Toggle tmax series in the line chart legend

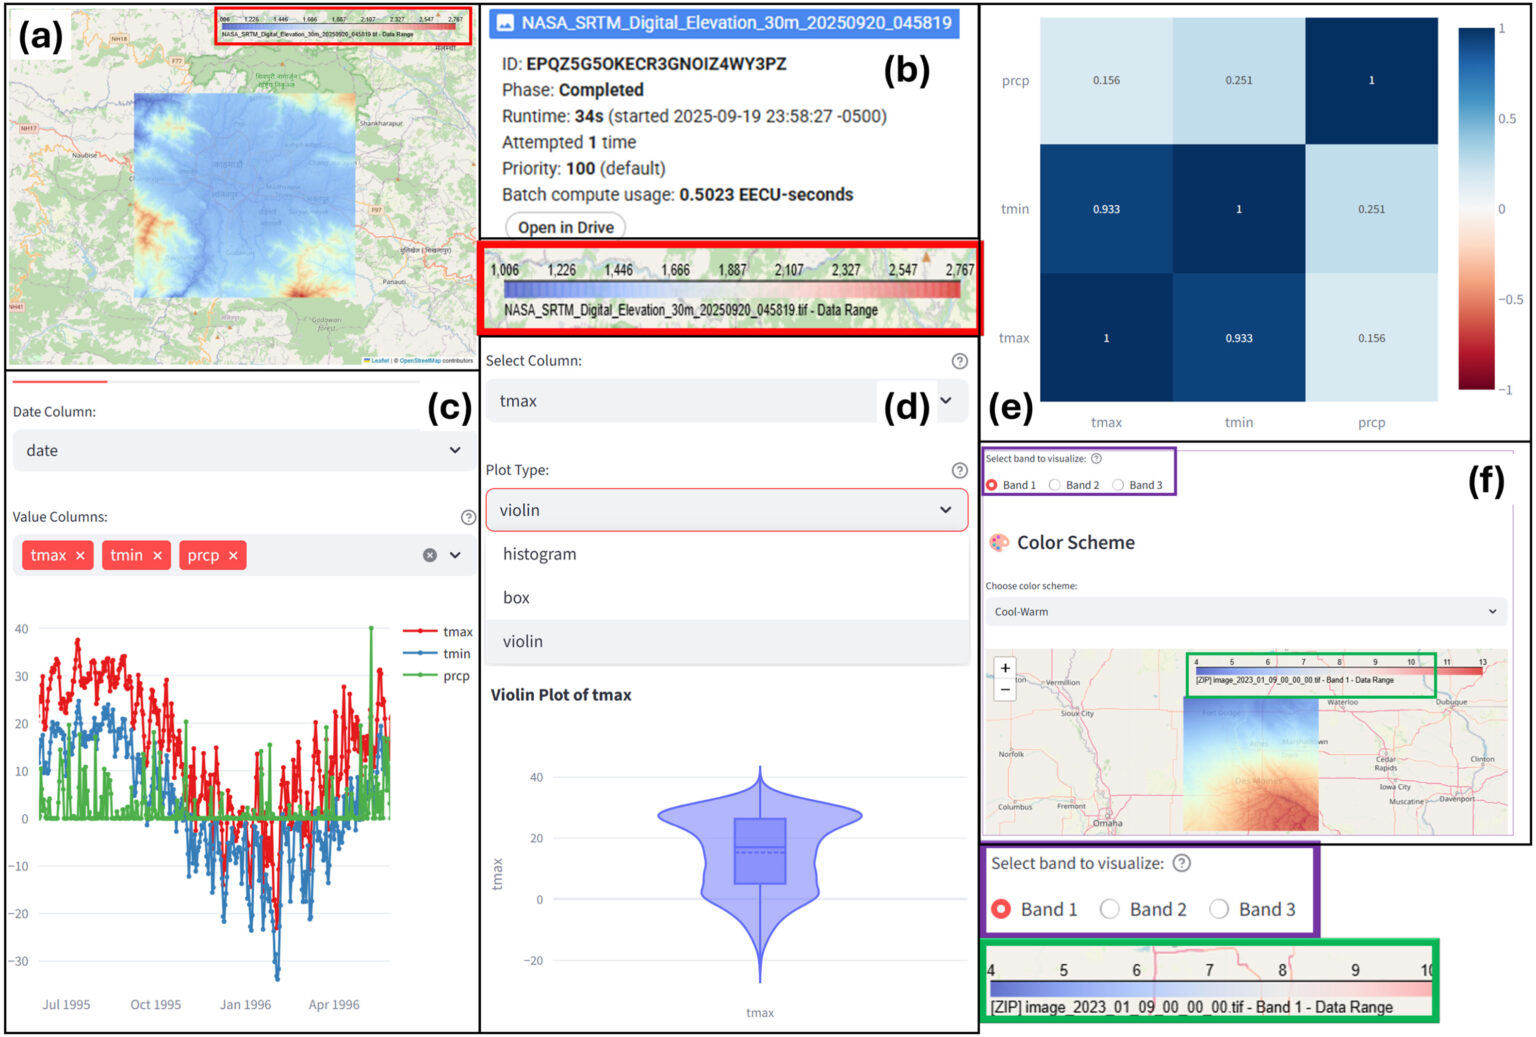coord(438,632)
